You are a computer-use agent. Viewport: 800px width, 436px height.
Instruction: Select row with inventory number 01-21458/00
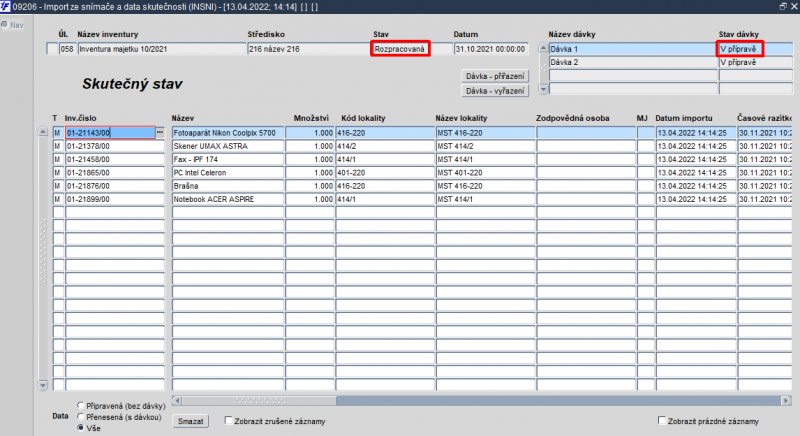click(115, 159)
